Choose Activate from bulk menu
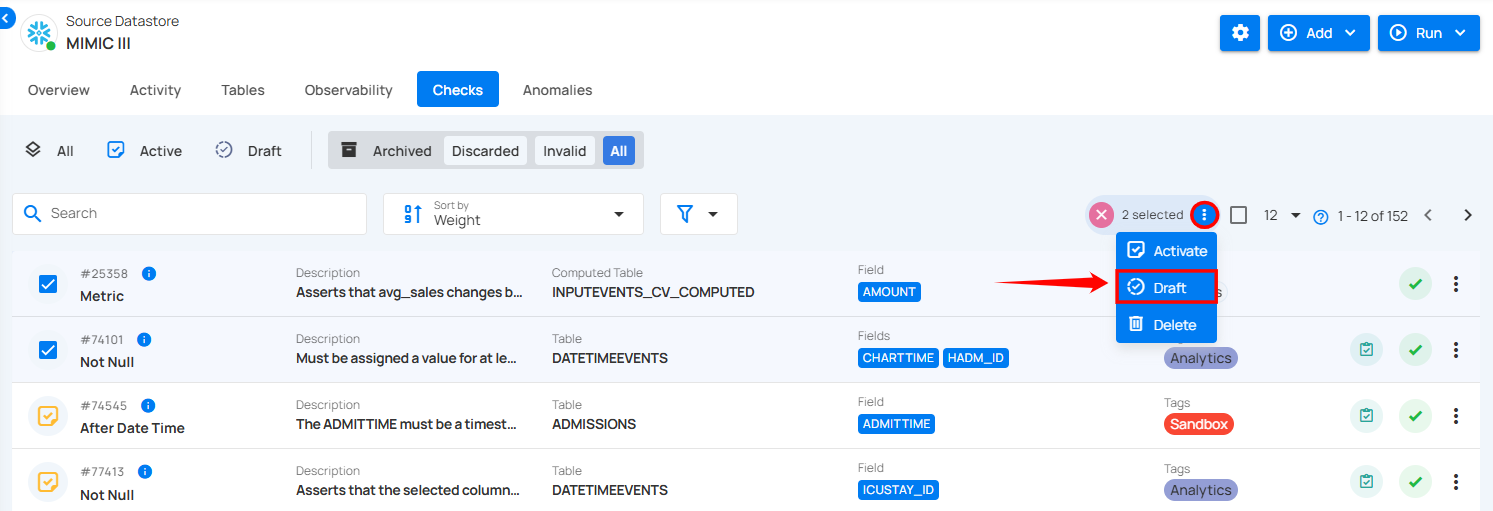The image size is (1493, 511). [x=1167, y=250]
